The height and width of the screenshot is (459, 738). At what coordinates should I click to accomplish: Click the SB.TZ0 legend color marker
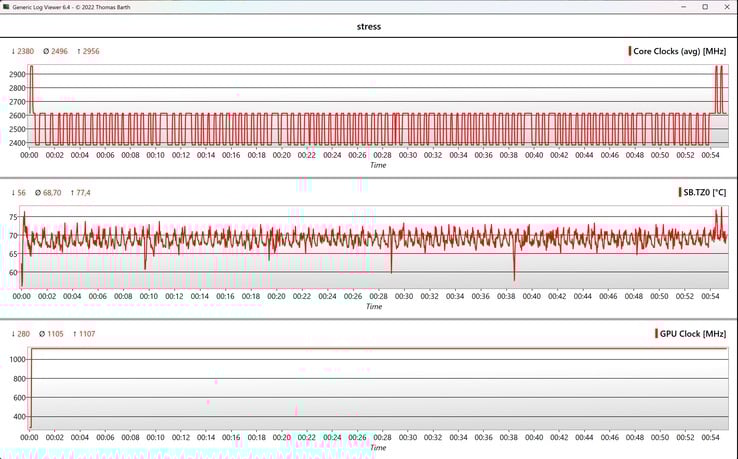click(680, 192)
